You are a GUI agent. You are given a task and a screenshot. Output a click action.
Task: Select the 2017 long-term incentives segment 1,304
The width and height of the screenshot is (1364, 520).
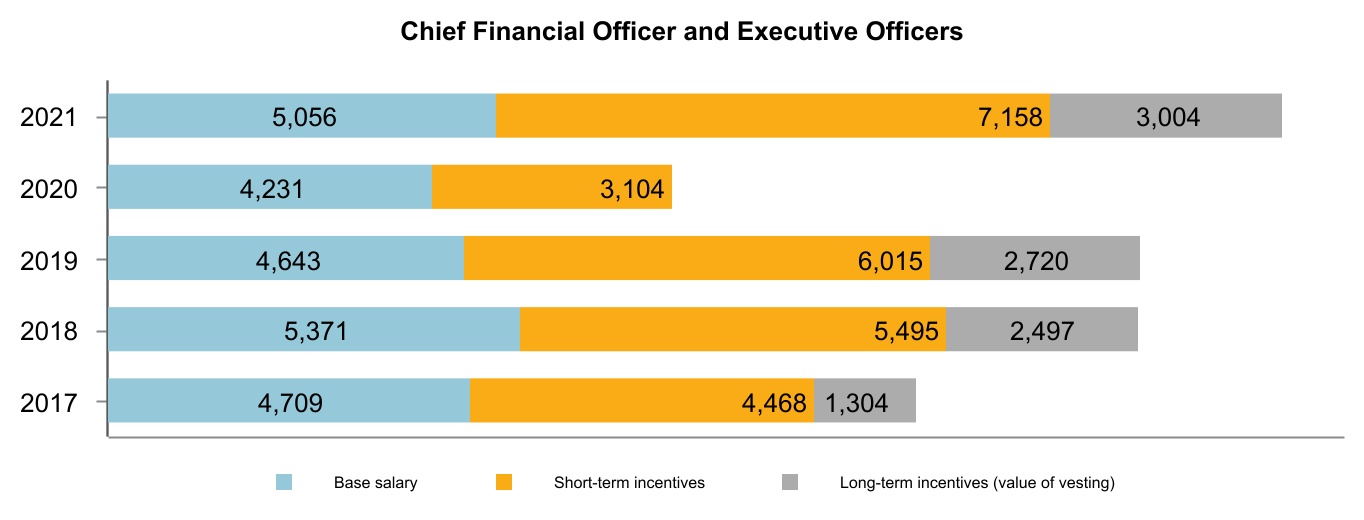(865, 401)
